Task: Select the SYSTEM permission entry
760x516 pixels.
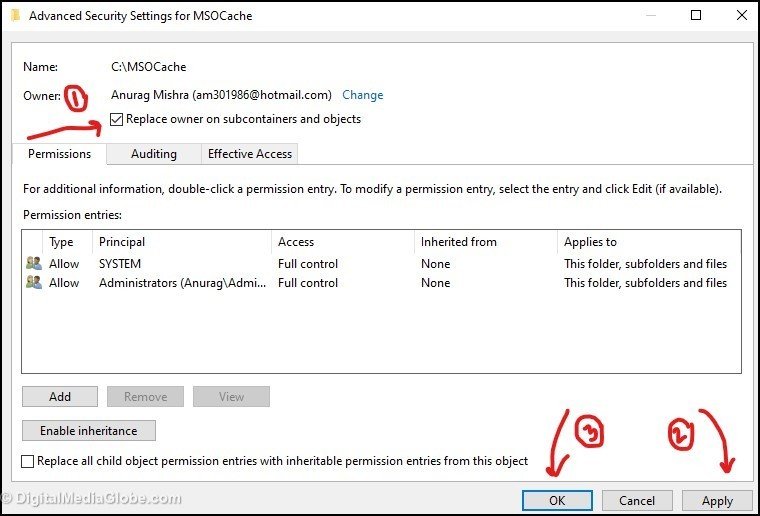Action: (381, 264)
